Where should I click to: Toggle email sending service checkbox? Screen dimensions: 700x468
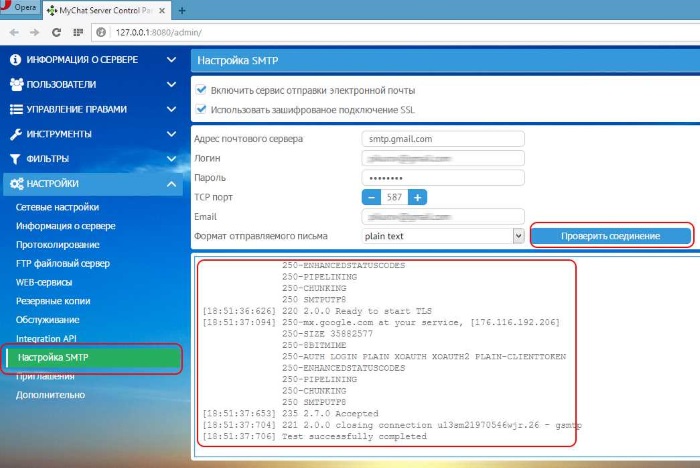(x=201, y=90)
